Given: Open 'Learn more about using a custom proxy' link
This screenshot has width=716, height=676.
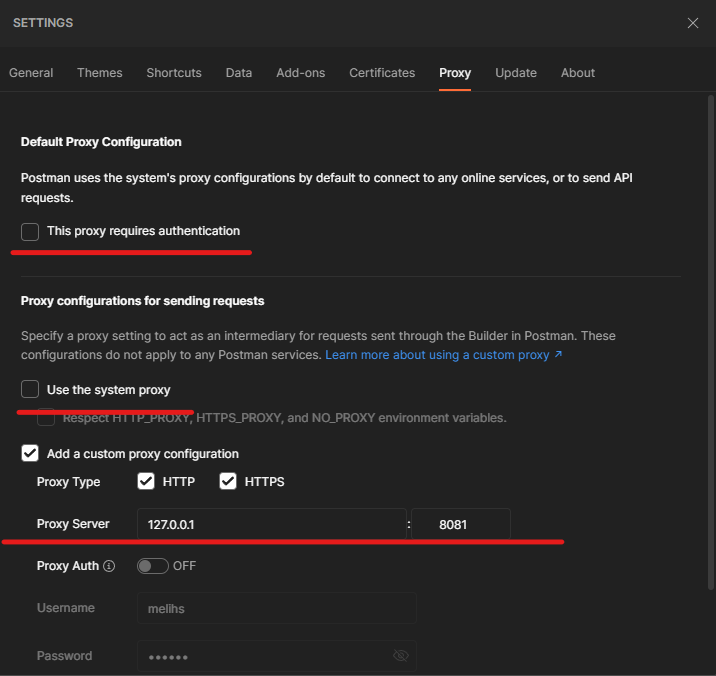Looking at the screenshot, I should coord(443,355).
